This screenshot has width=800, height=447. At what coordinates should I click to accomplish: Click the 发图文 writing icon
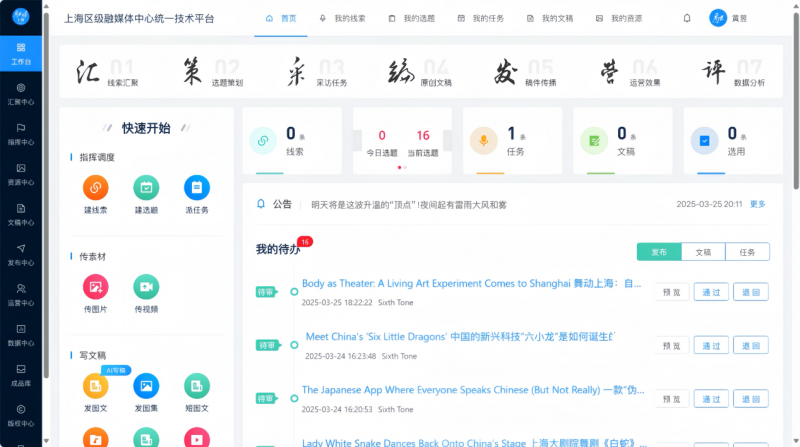click(95, 386)
